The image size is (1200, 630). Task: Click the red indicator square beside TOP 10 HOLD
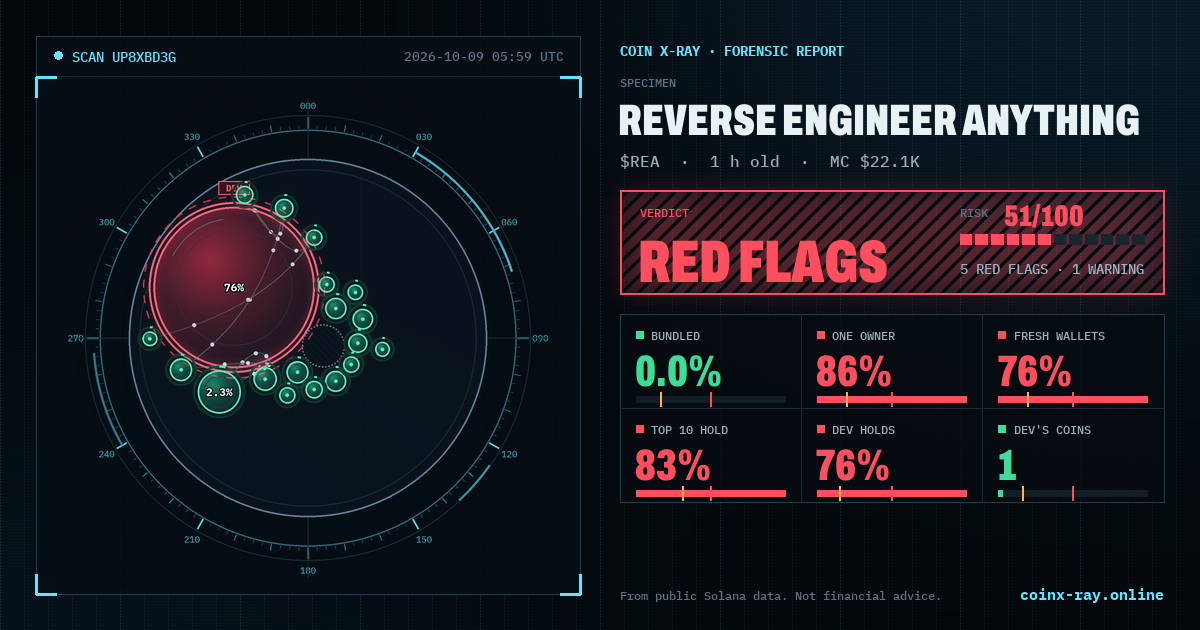click(x=640, y=429)
